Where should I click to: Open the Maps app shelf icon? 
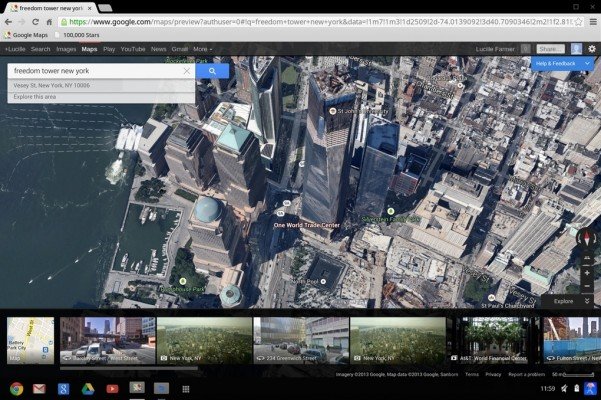[137, 388]
